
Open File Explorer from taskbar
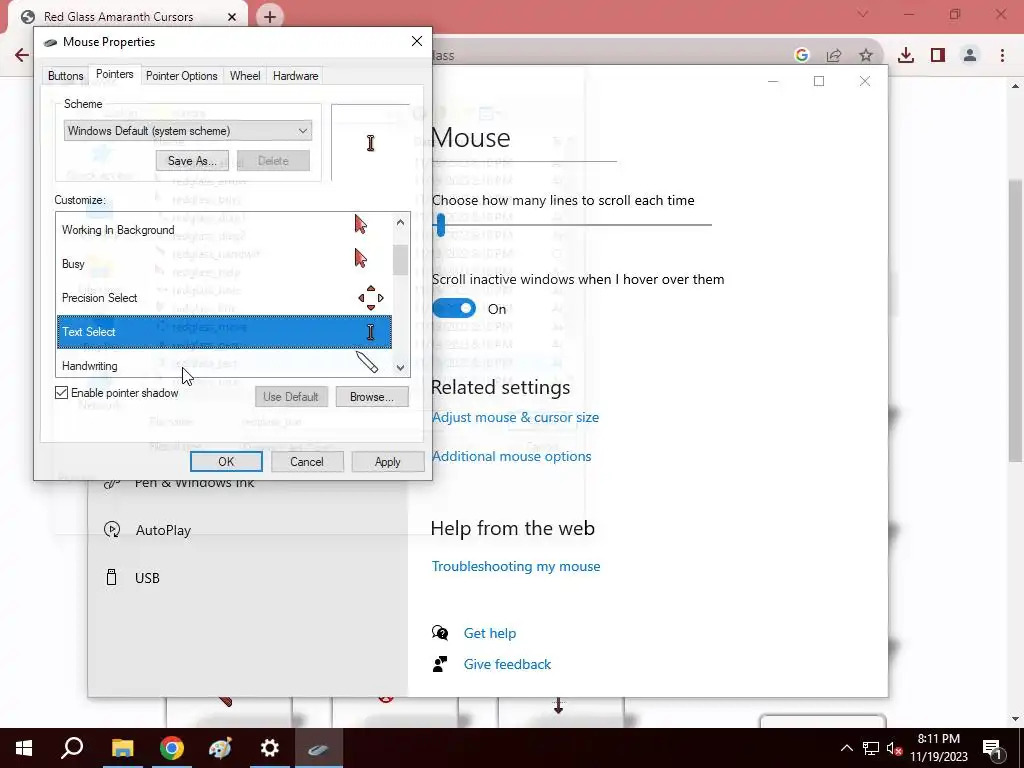pos(122,748)
